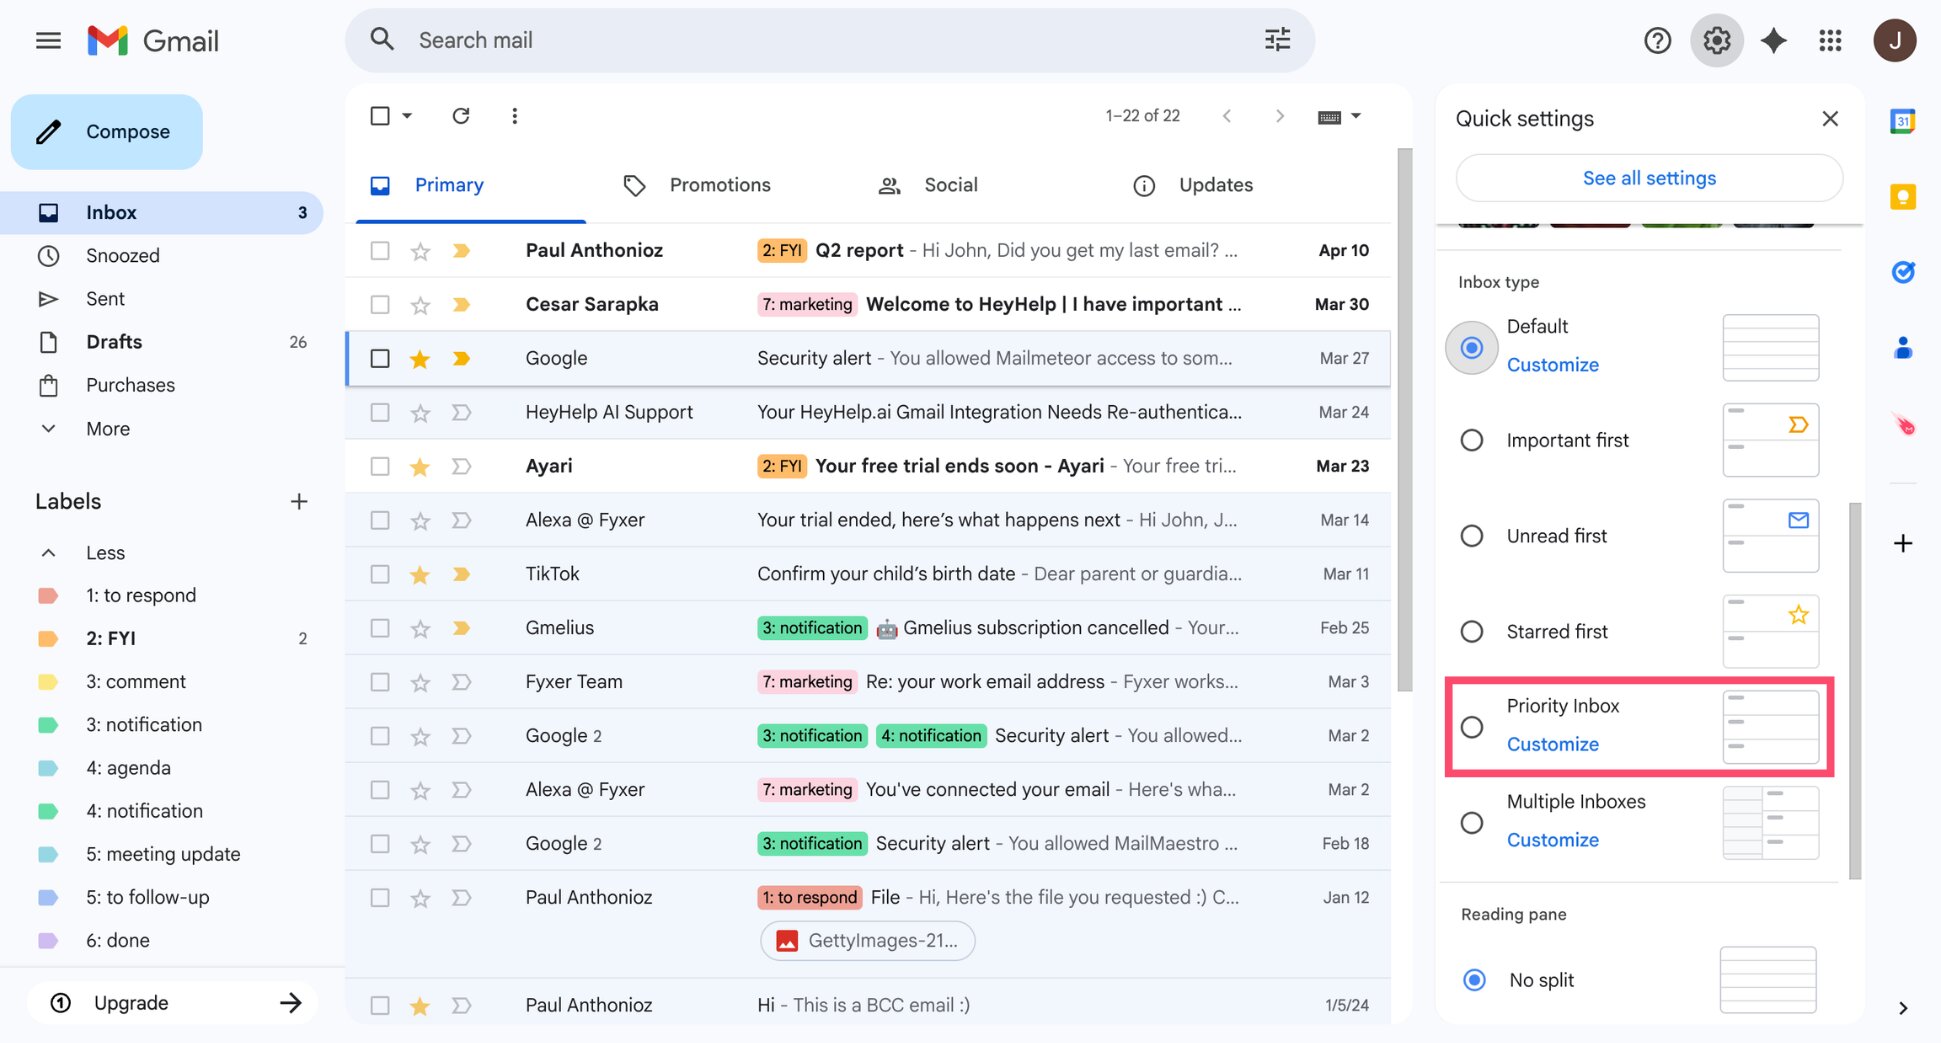Open the Sent folder

[105, 299]
